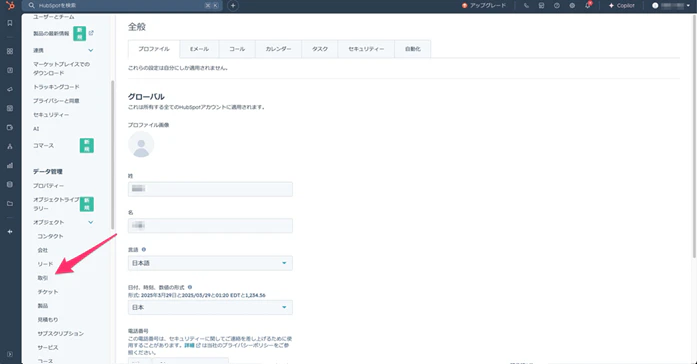Open セキュリティー in the left sidebar
697x364 pixels.
coord(51,115)
